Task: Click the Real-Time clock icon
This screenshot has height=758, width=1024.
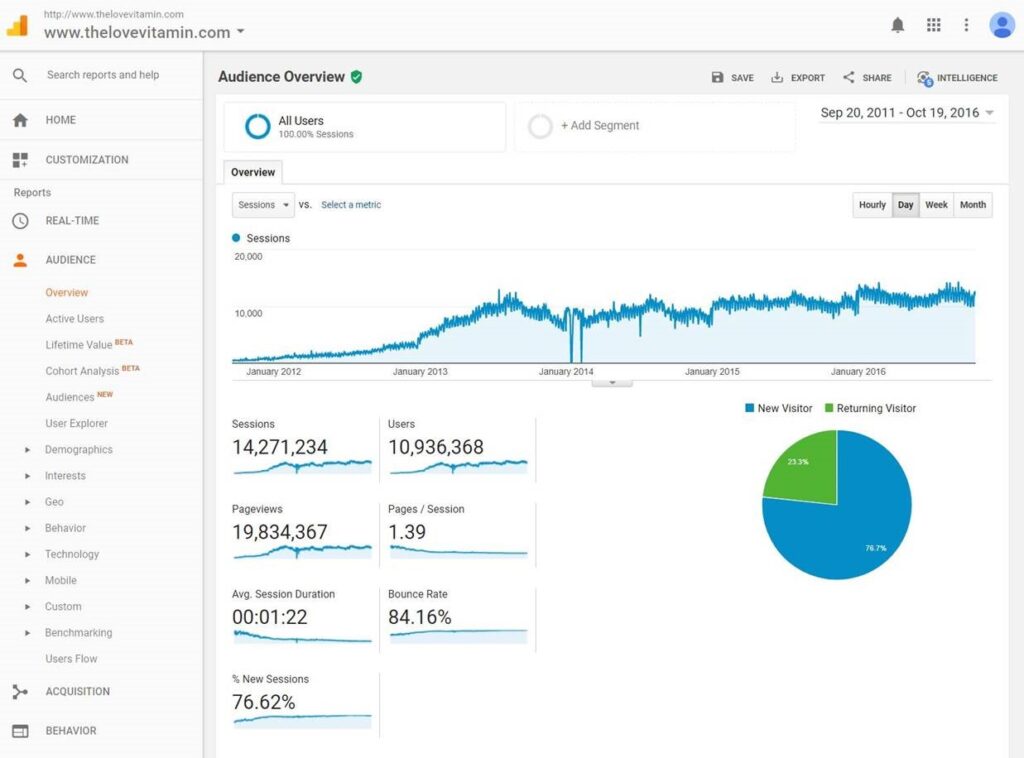Action: pos(20,221)
